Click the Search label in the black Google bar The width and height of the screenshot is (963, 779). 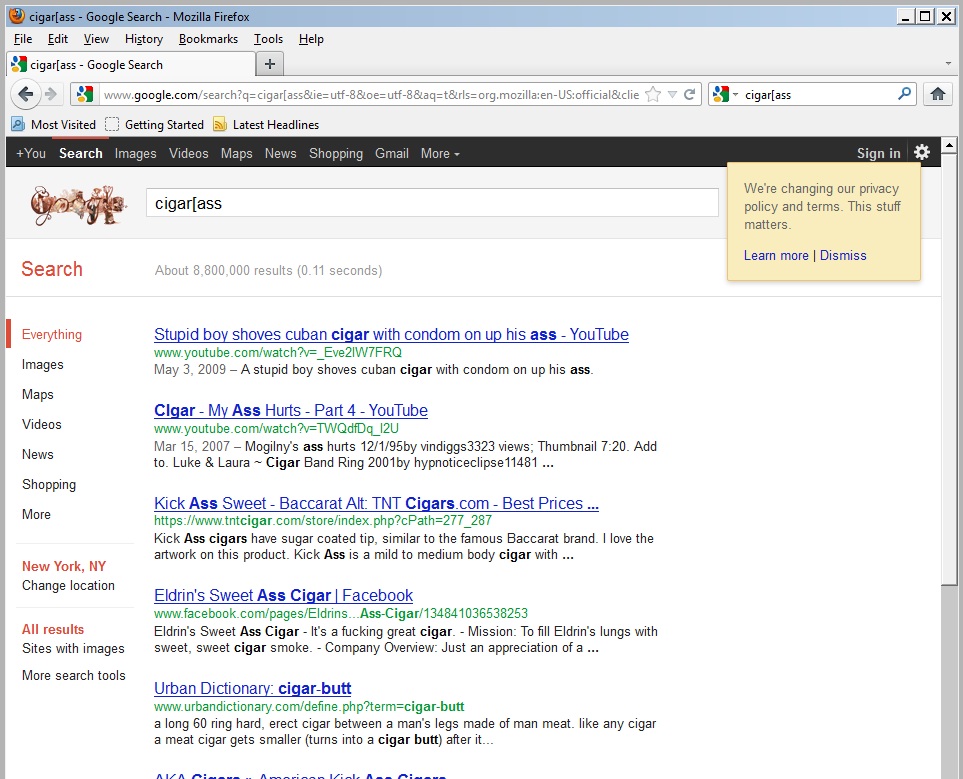[80, 154]
